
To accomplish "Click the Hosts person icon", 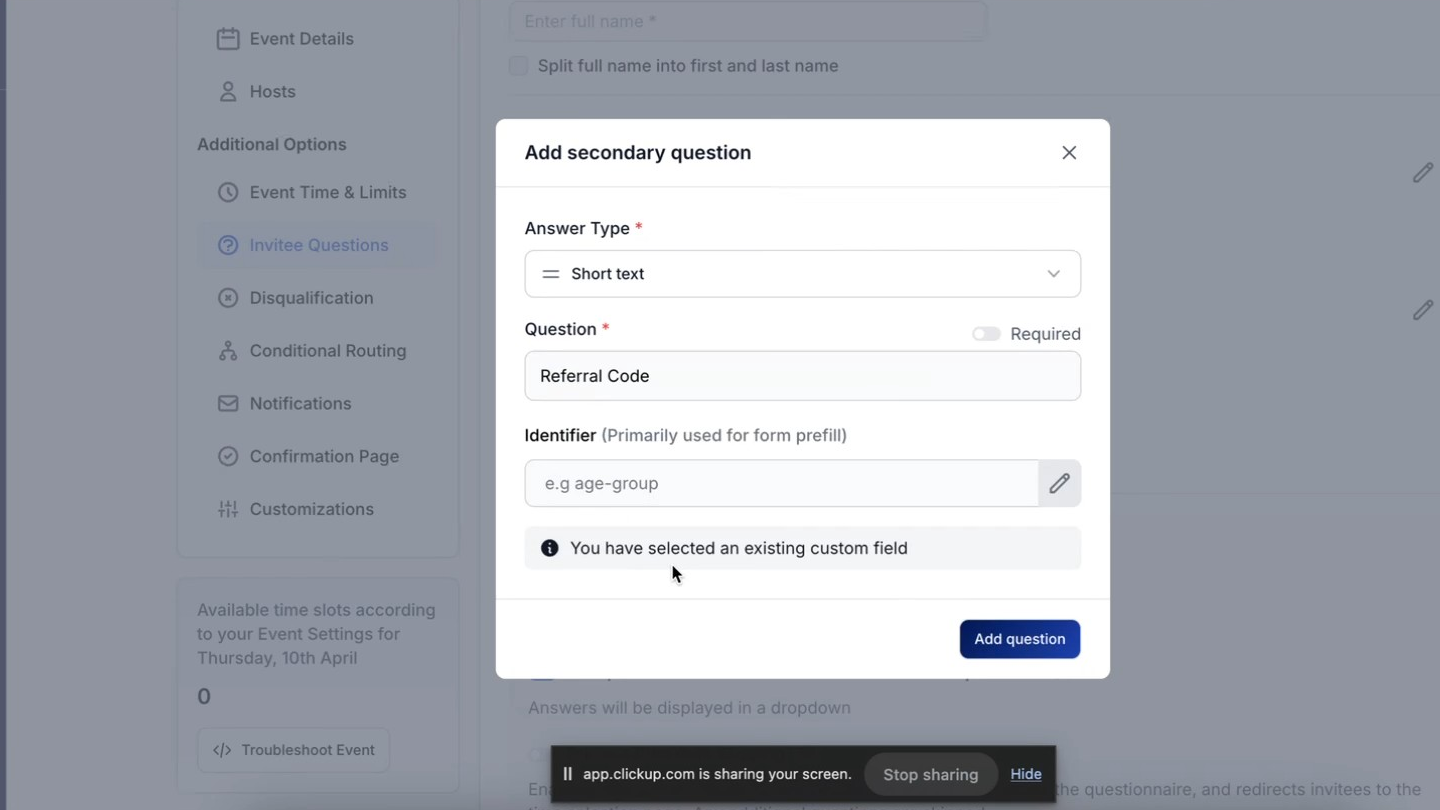I will tap(228, 92).
